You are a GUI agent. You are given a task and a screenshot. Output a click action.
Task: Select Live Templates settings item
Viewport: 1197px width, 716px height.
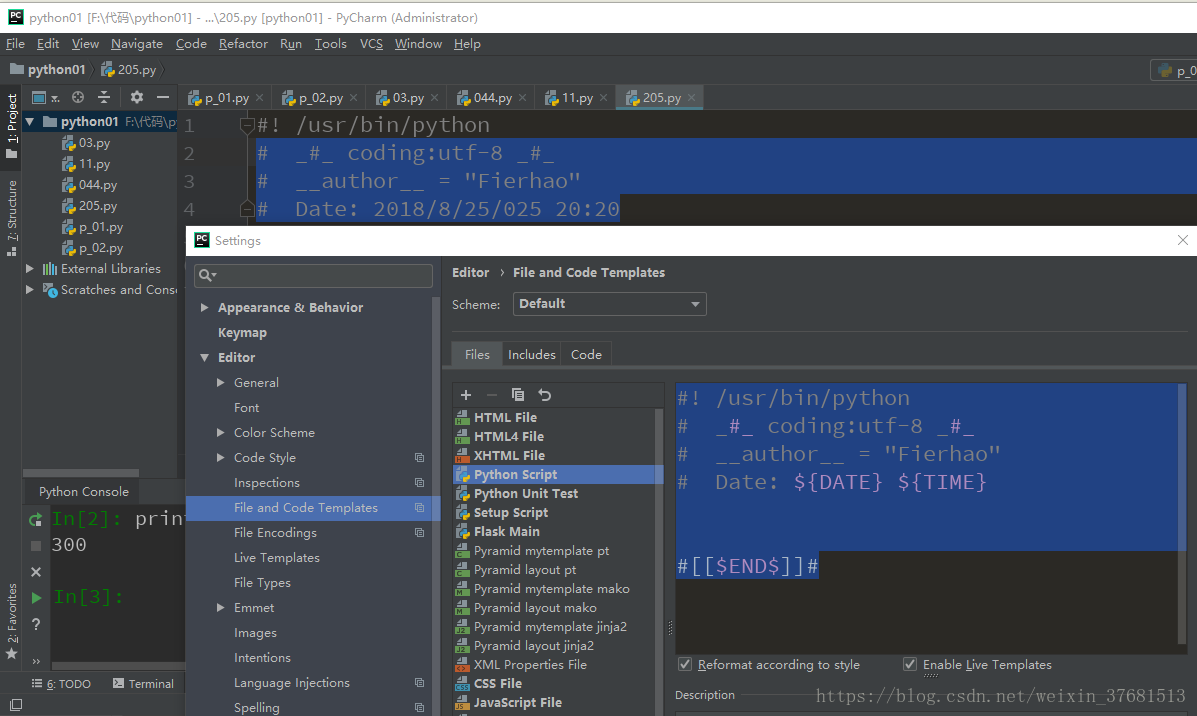point(276,558)
